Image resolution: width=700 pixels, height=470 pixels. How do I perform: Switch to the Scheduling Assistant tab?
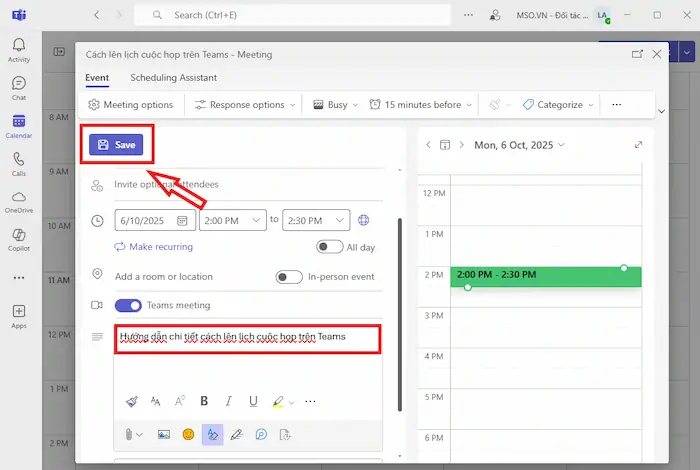(x=173, y=77)
